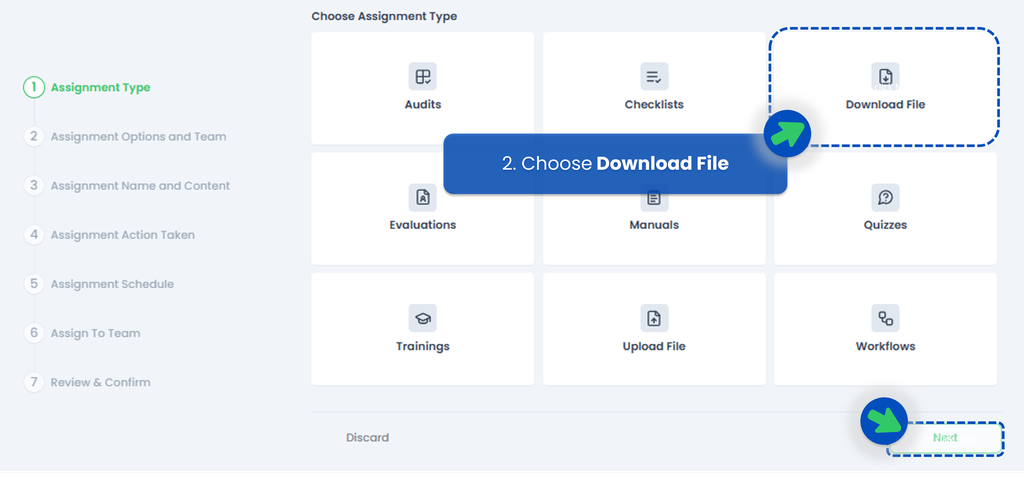
Task: Select step 4 Assignment Action Taken
Action: click(x=122, y=234)
